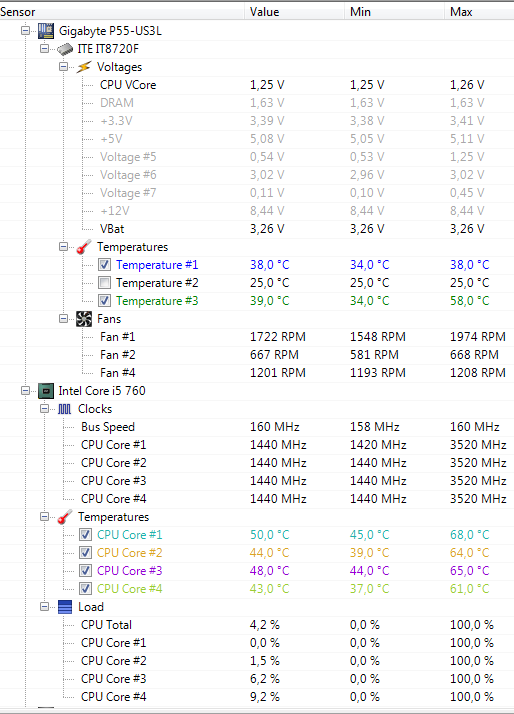
Task: Click the thermometer icon beside motherboard Temperatures
Action: click(x=84, y=247)
